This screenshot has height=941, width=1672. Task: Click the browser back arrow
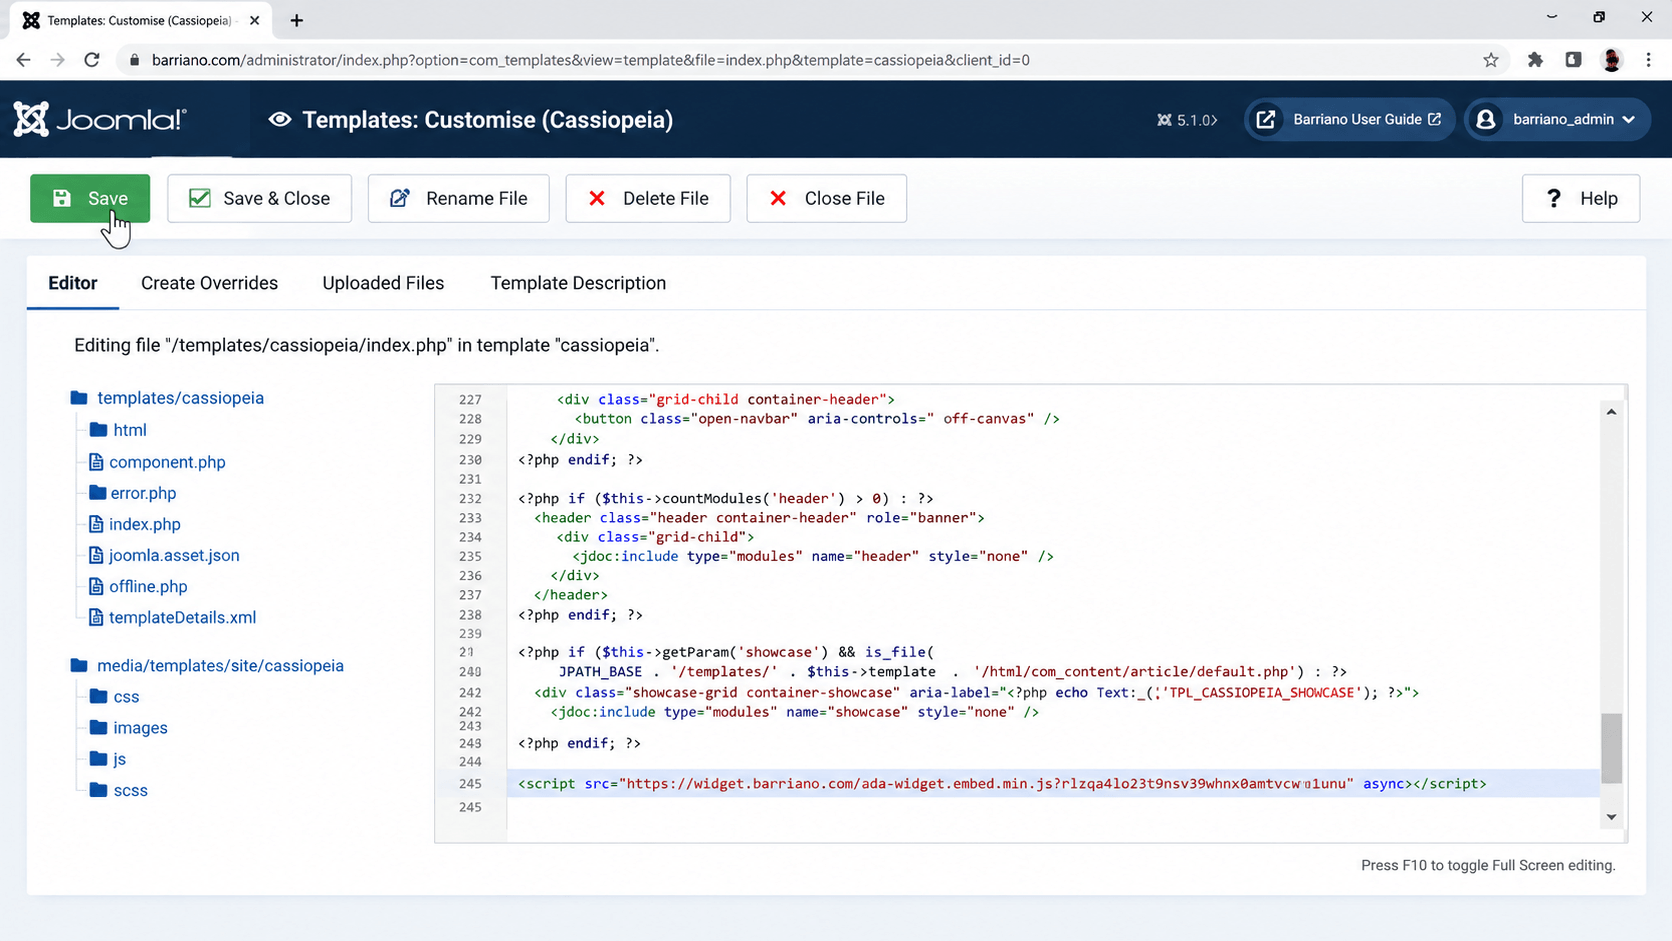click(x=23, y=60)
